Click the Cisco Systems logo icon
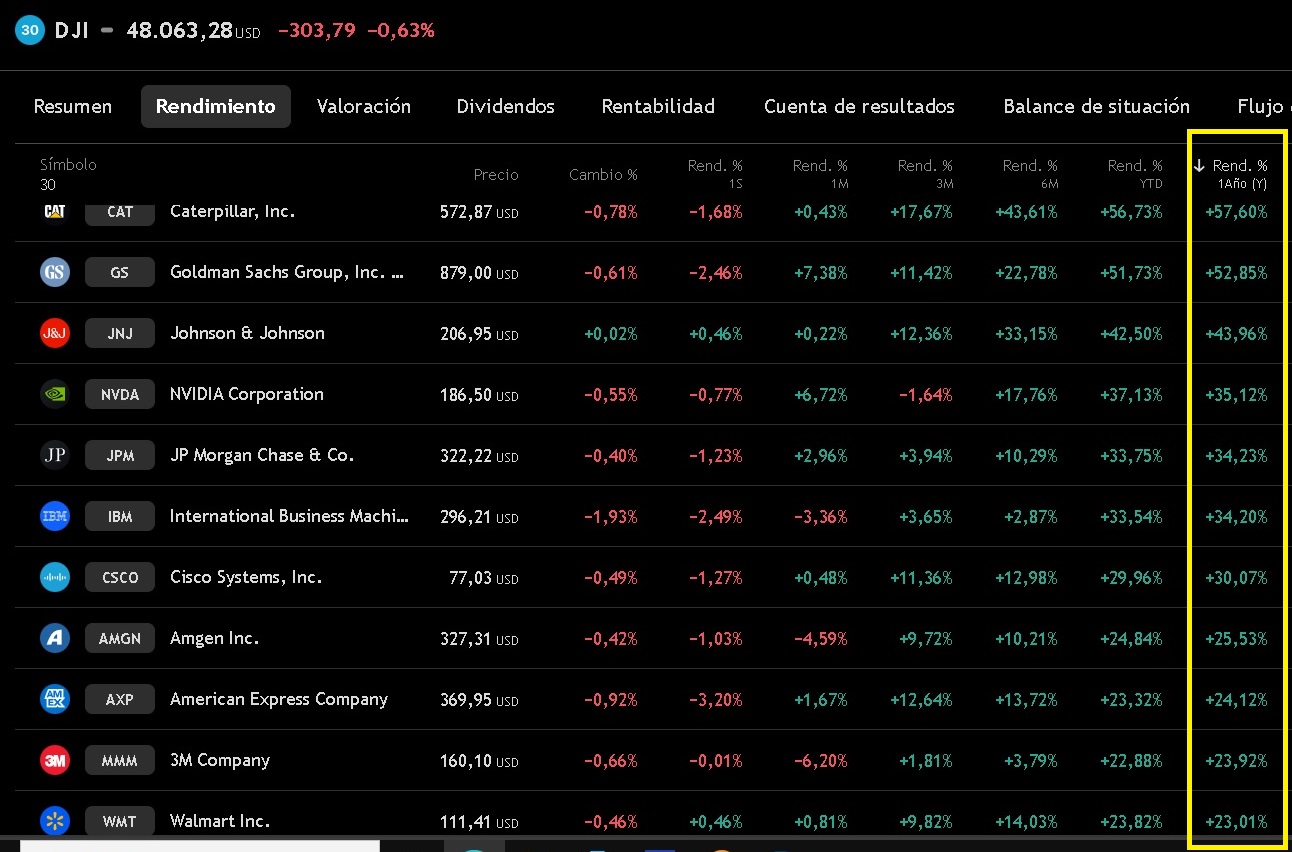 [55, 577]
